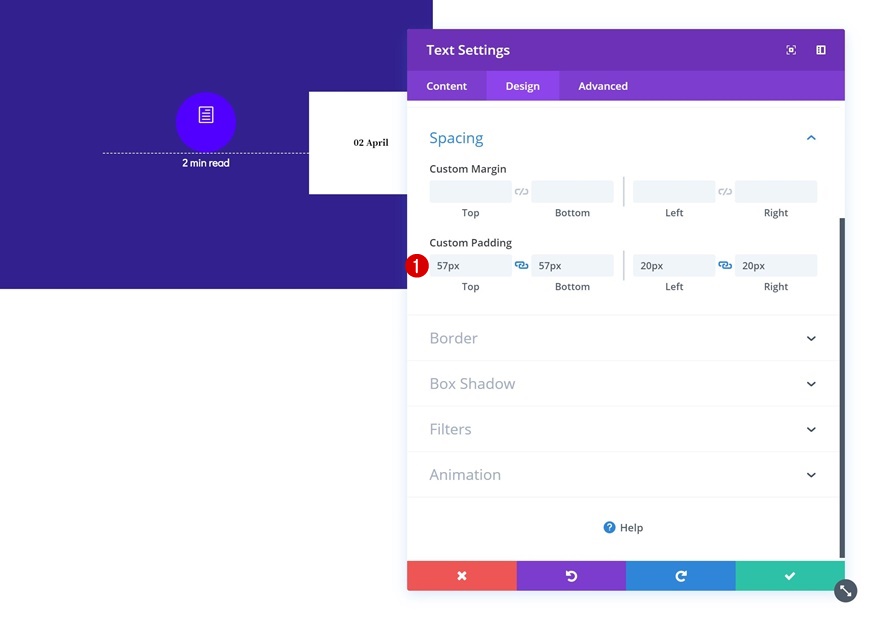Viewport: 880px width, 618px height.
Task: Click the Custom Margin Top field
Action: (x=470, y=191)
